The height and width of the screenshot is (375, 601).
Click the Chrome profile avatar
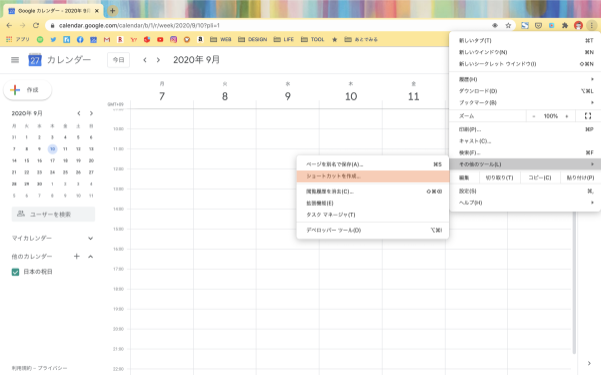click(578, 26)
